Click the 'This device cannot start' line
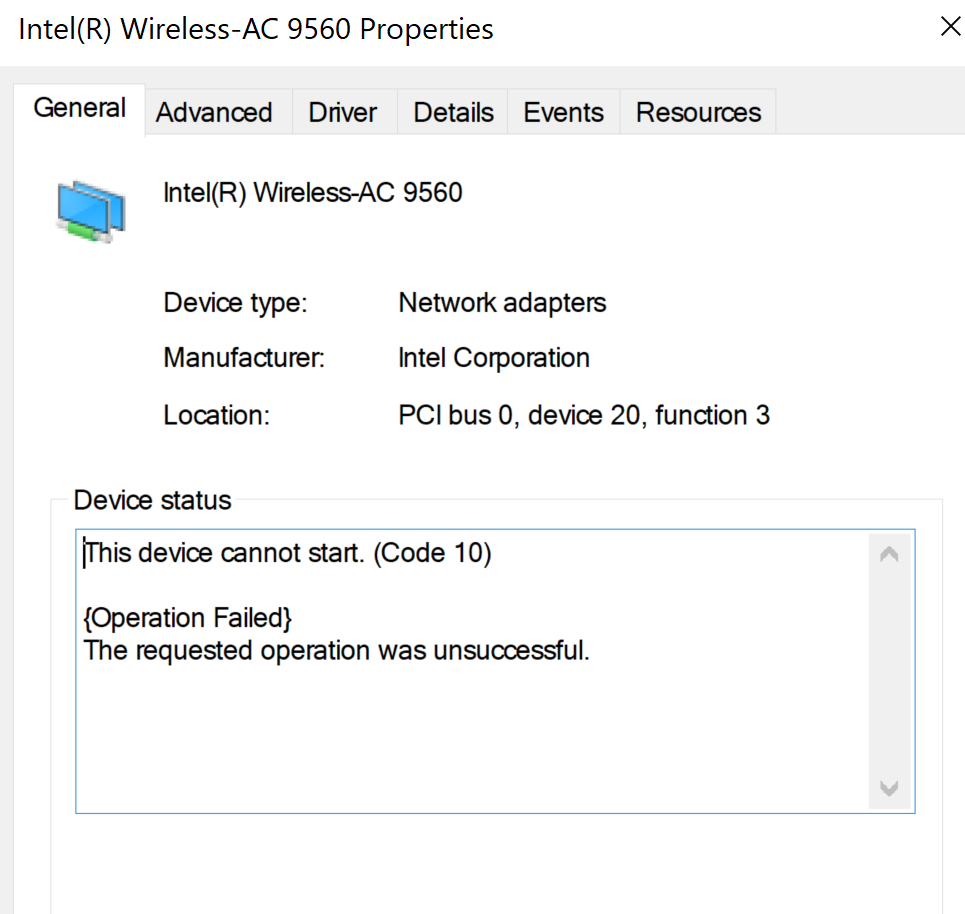The height and width of the screenshot is (914, 965). click(288, 553)
